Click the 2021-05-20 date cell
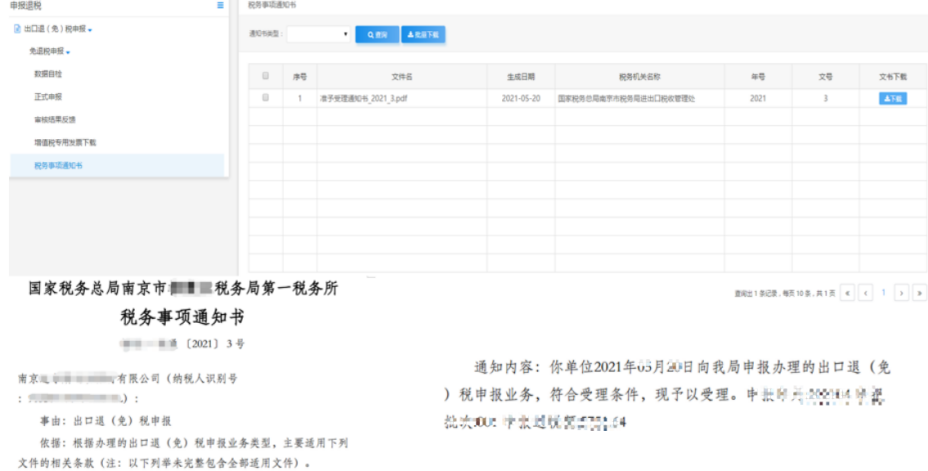 pos(521,99)
